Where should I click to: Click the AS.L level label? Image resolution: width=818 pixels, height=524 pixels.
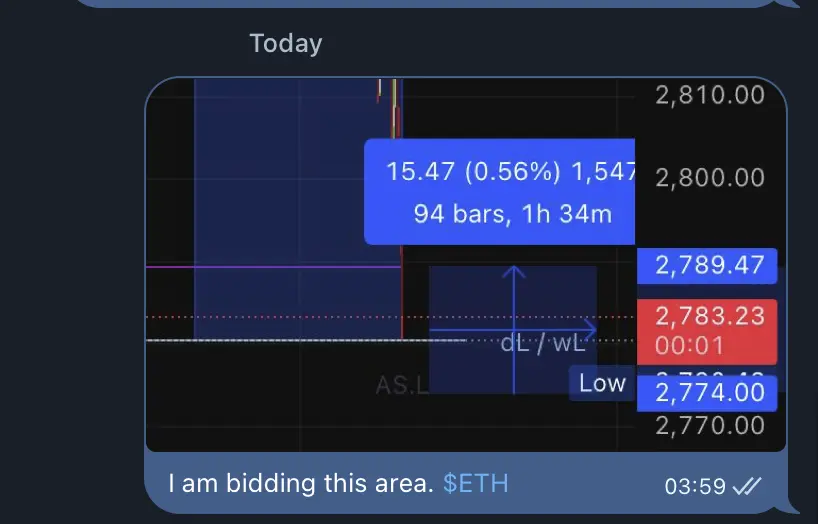pos(402,386)
